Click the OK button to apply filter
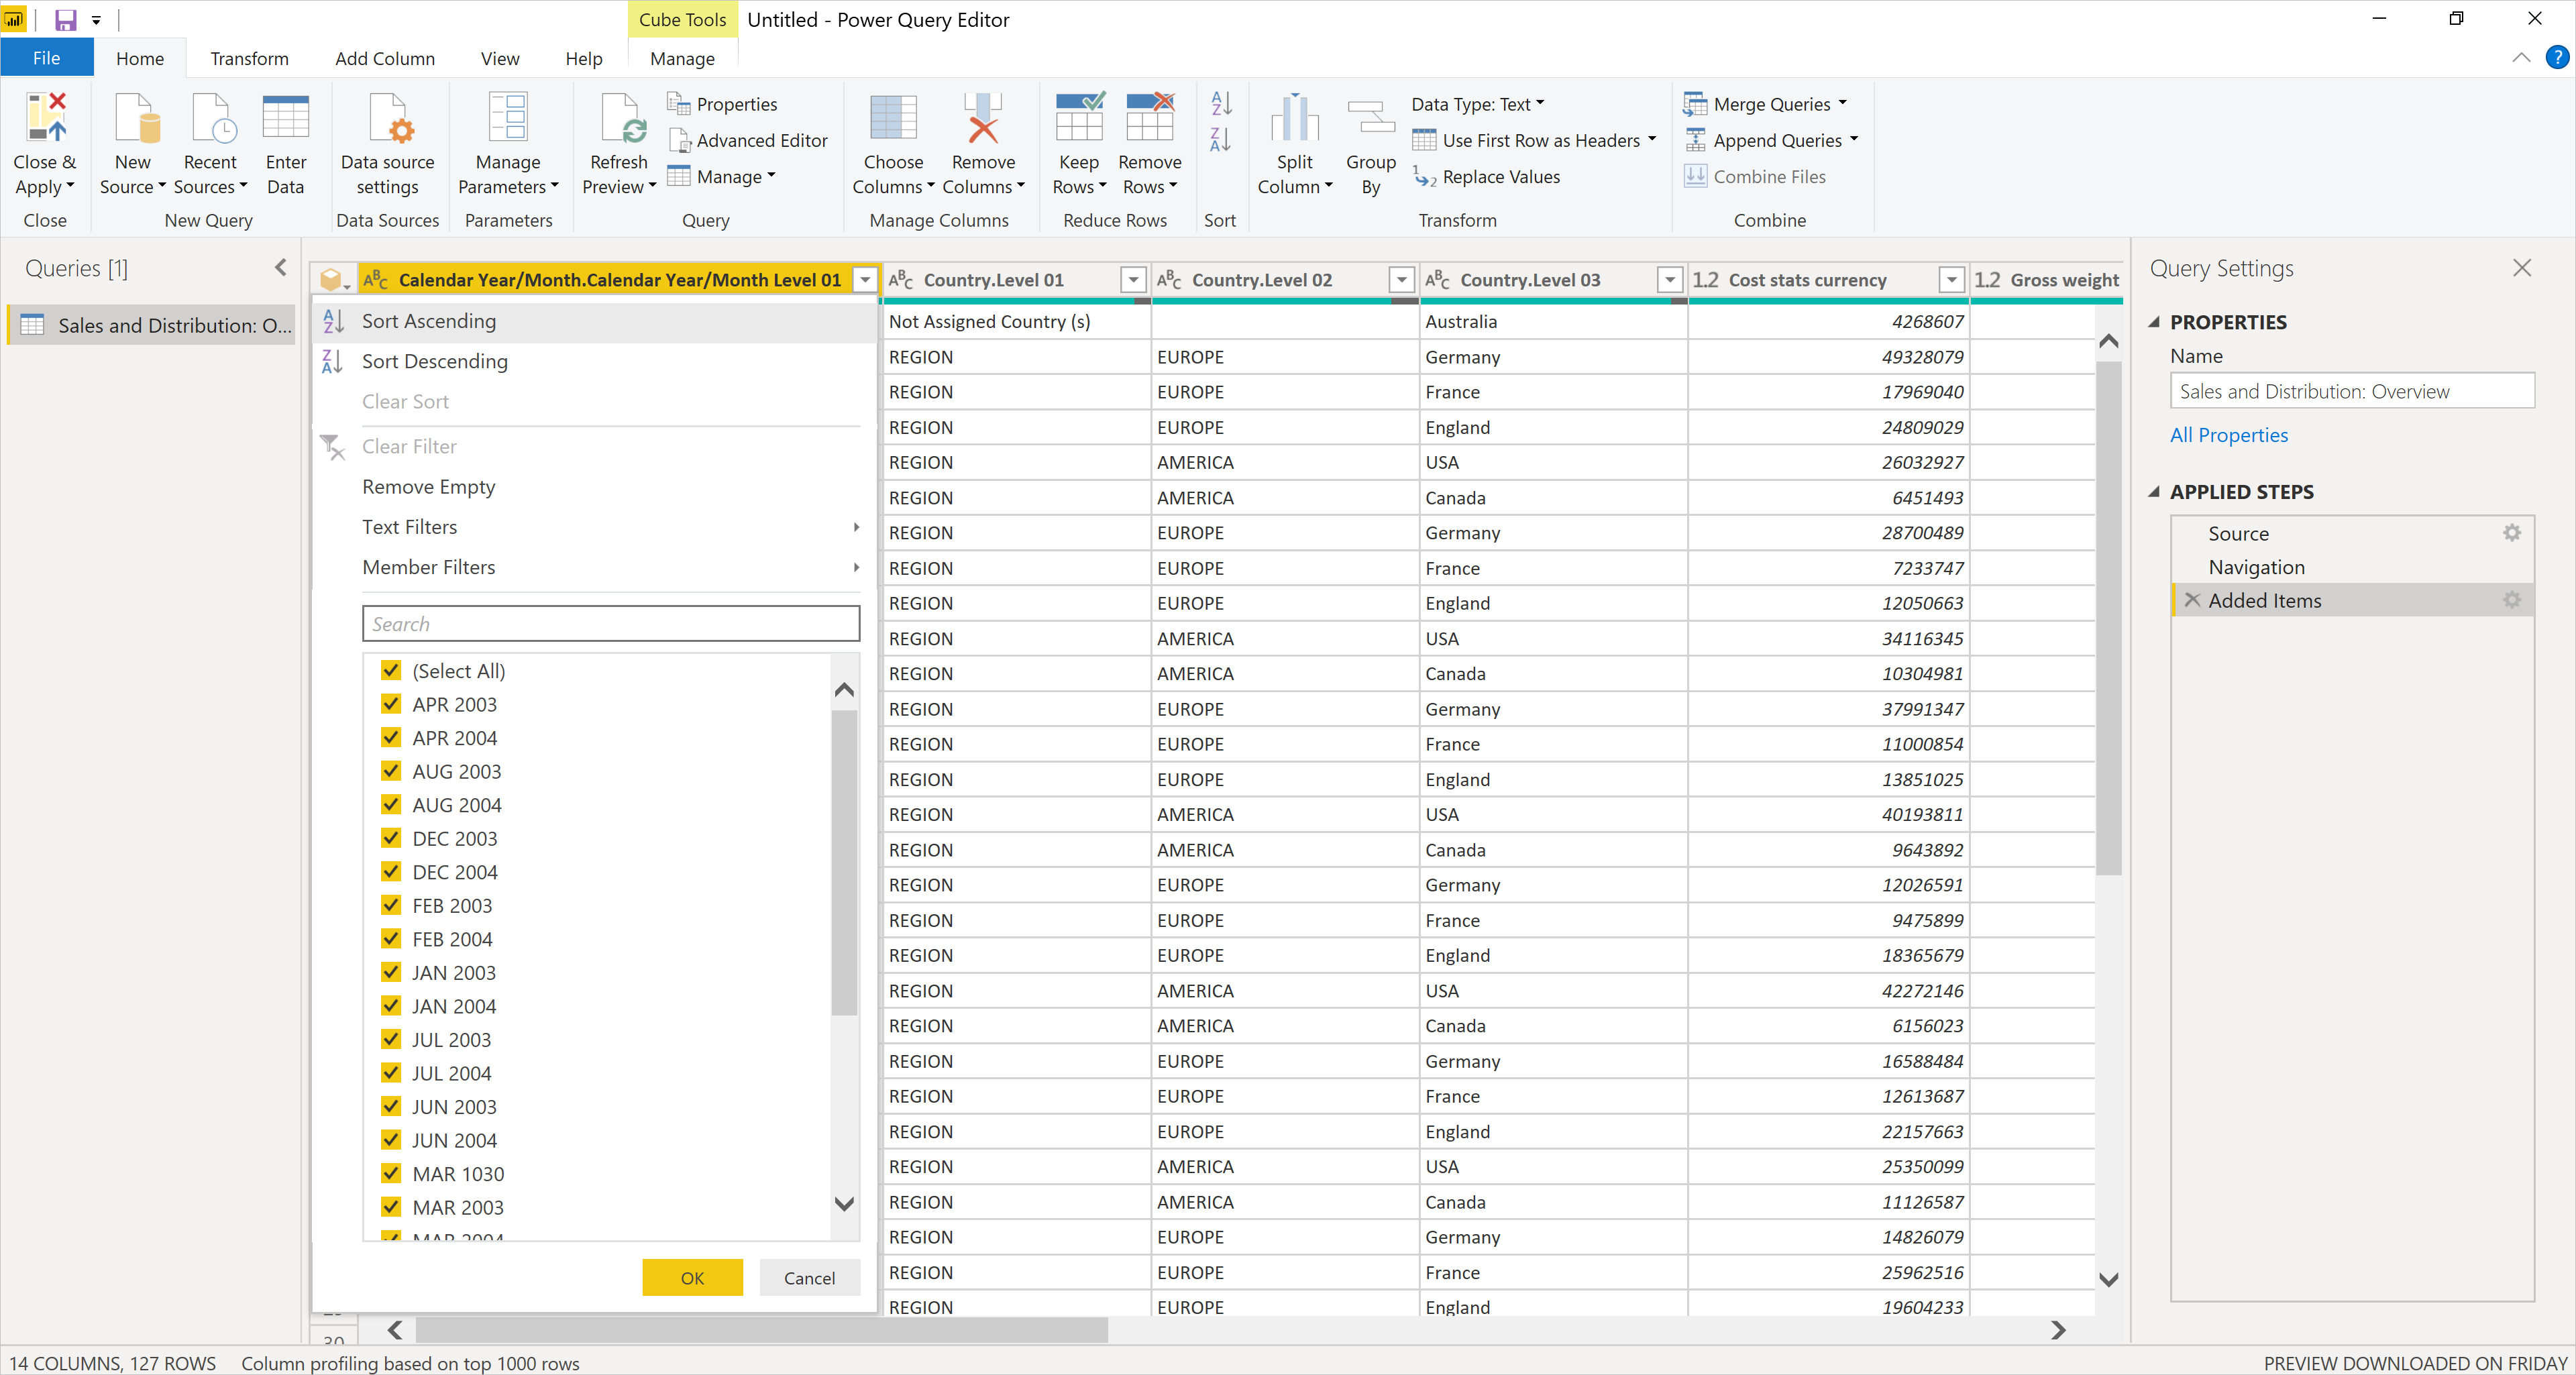Viewport: 2576px width, 1375px height. 692,1278
